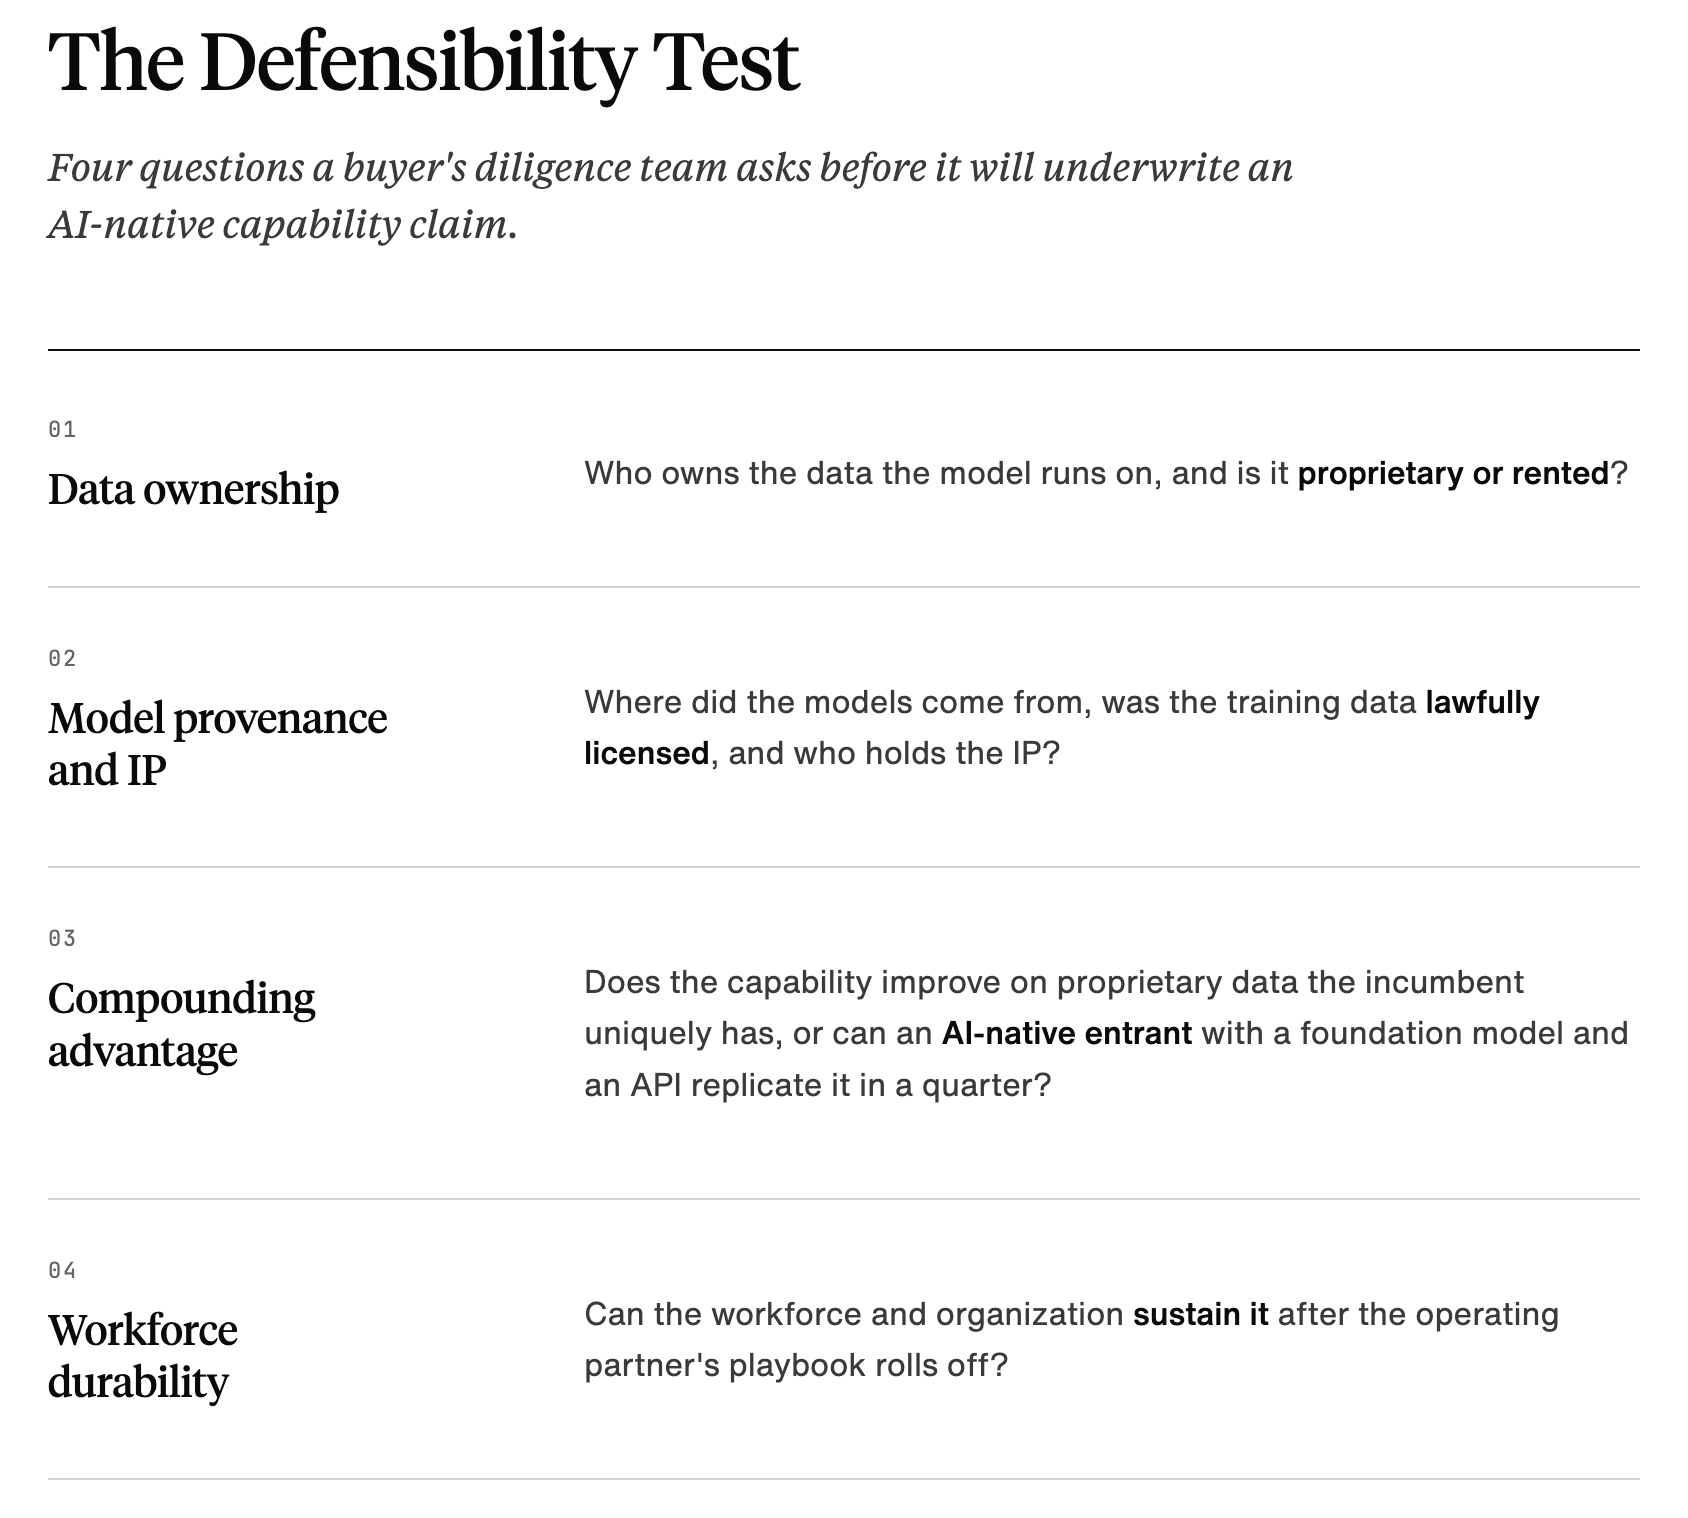The width and height of the screenshot is (1688, 1518).
Task: Click 'The Defensibility Test' main title
Action: (423, 63)
